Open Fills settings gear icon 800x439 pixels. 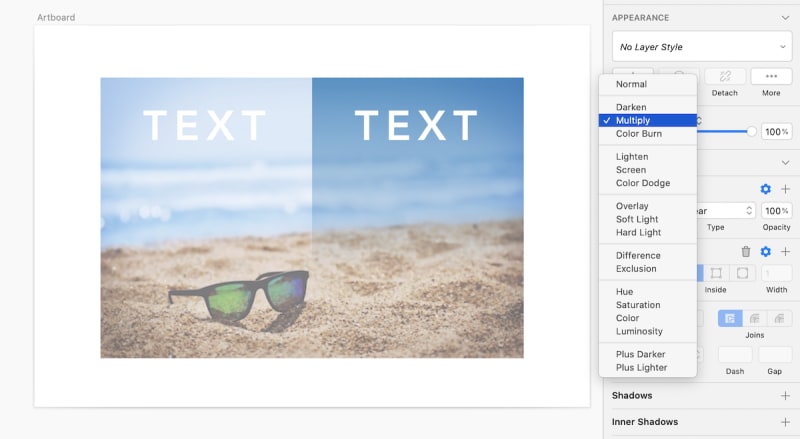pos(765,189)
